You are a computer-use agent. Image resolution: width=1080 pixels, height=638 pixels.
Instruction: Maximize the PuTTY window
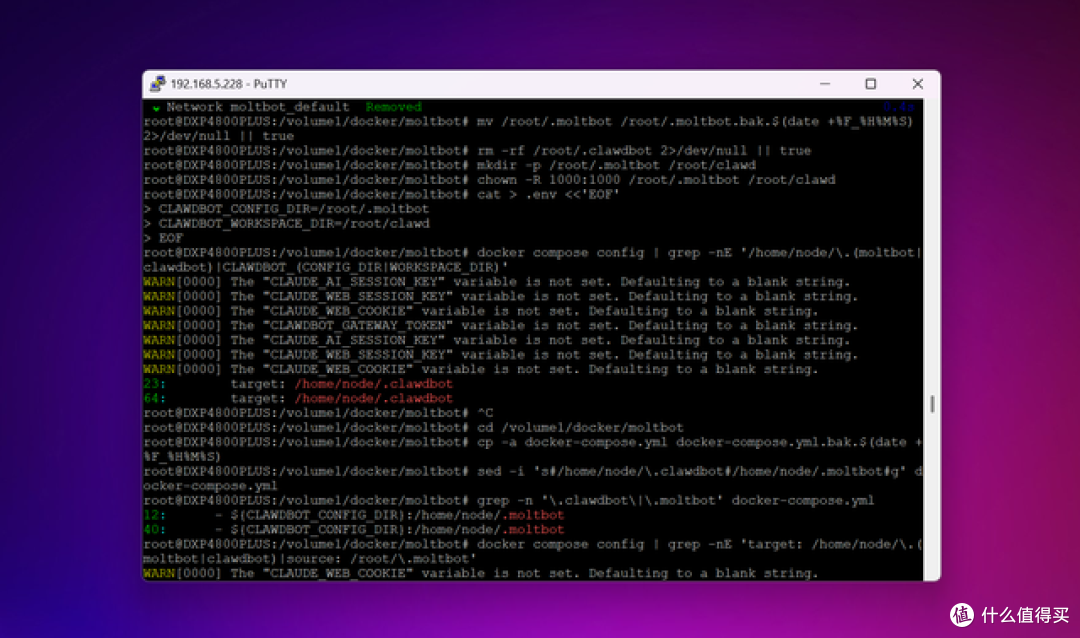871,84
